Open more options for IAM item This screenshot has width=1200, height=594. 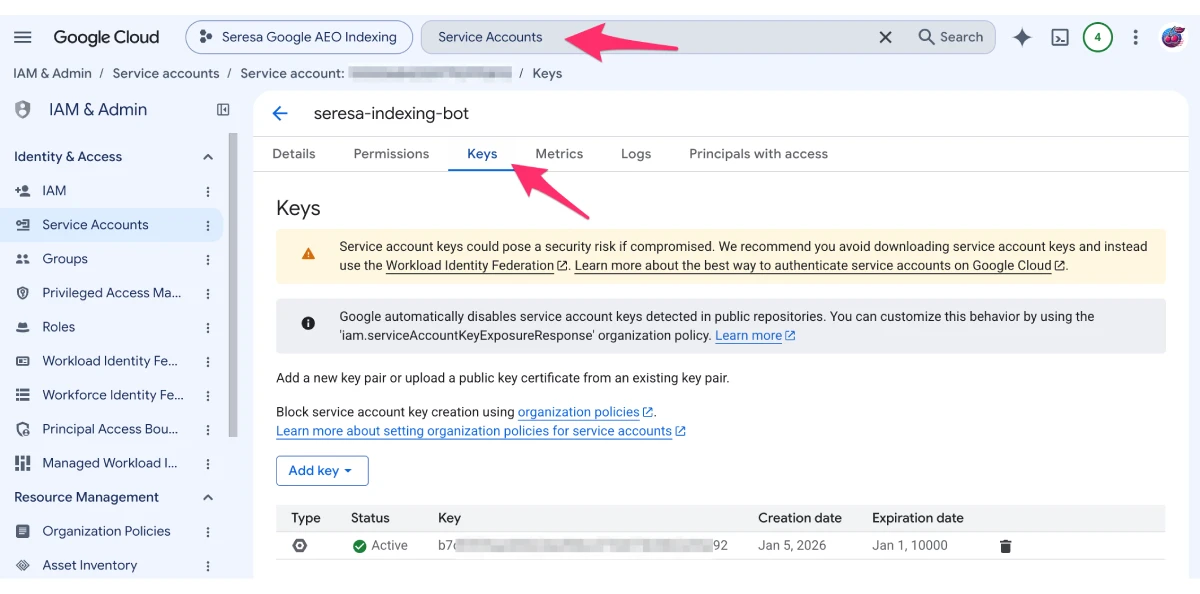(x=208, y=191)
